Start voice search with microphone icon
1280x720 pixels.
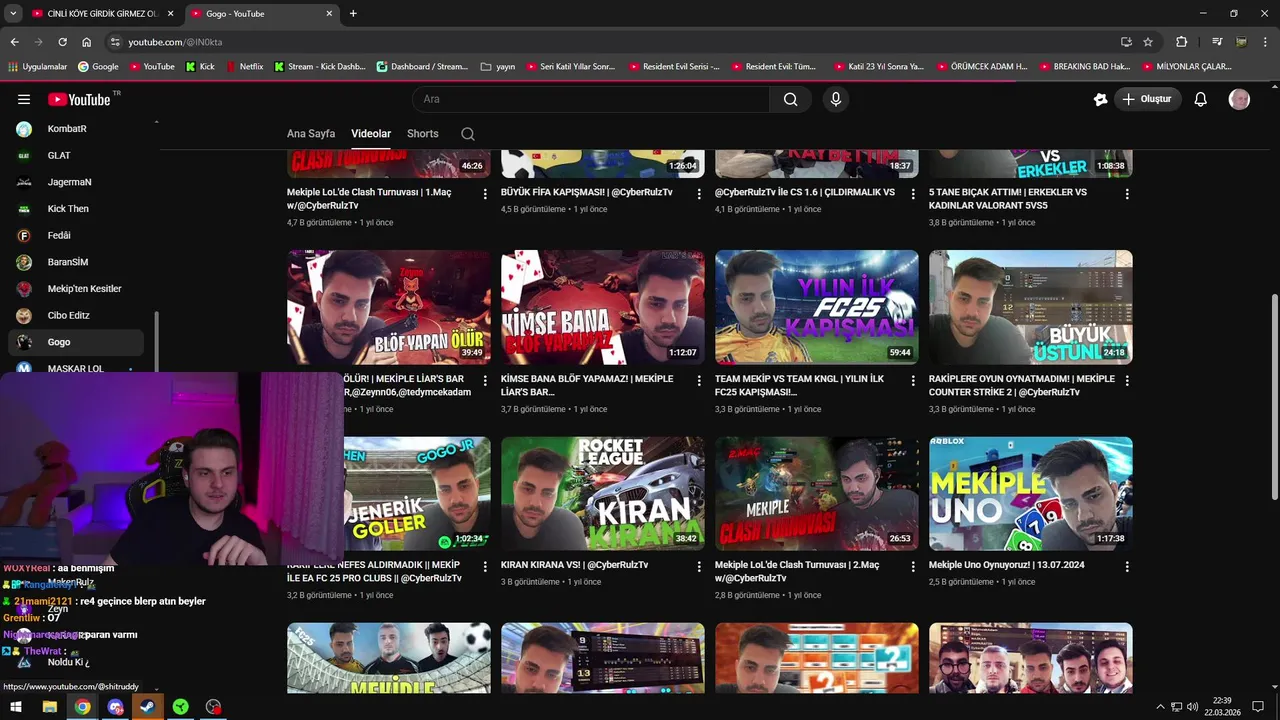(836, 99)
